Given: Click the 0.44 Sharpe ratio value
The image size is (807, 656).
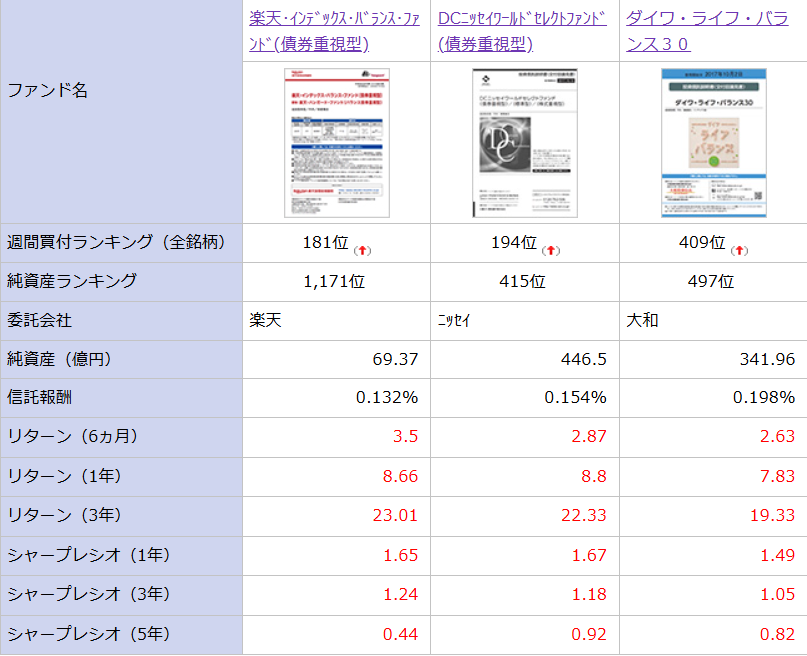Looking at the screenshot, I should pos(400,634).
